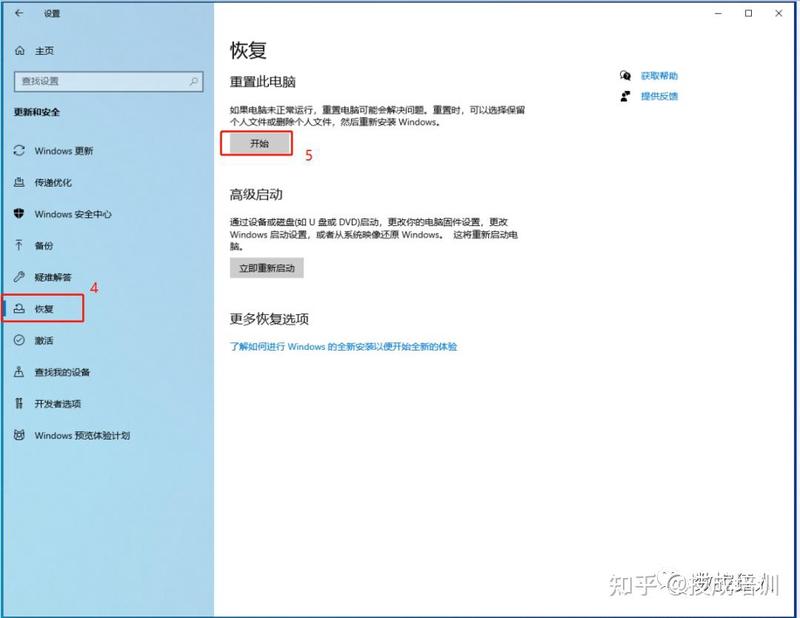Click the 立即重新启动 button
This screenshot has height=618, width=800.
coord(267,268)
